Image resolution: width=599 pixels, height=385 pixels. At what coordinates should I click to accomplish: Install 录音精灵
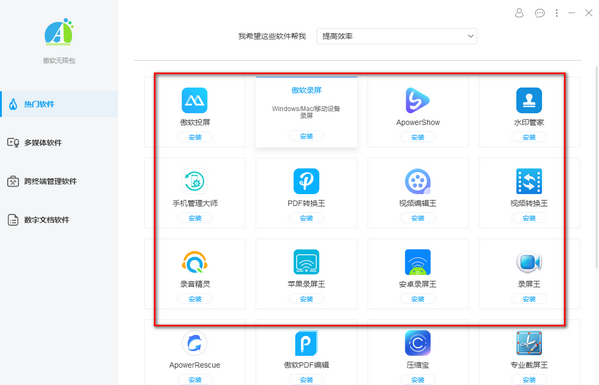pos(195,299)
